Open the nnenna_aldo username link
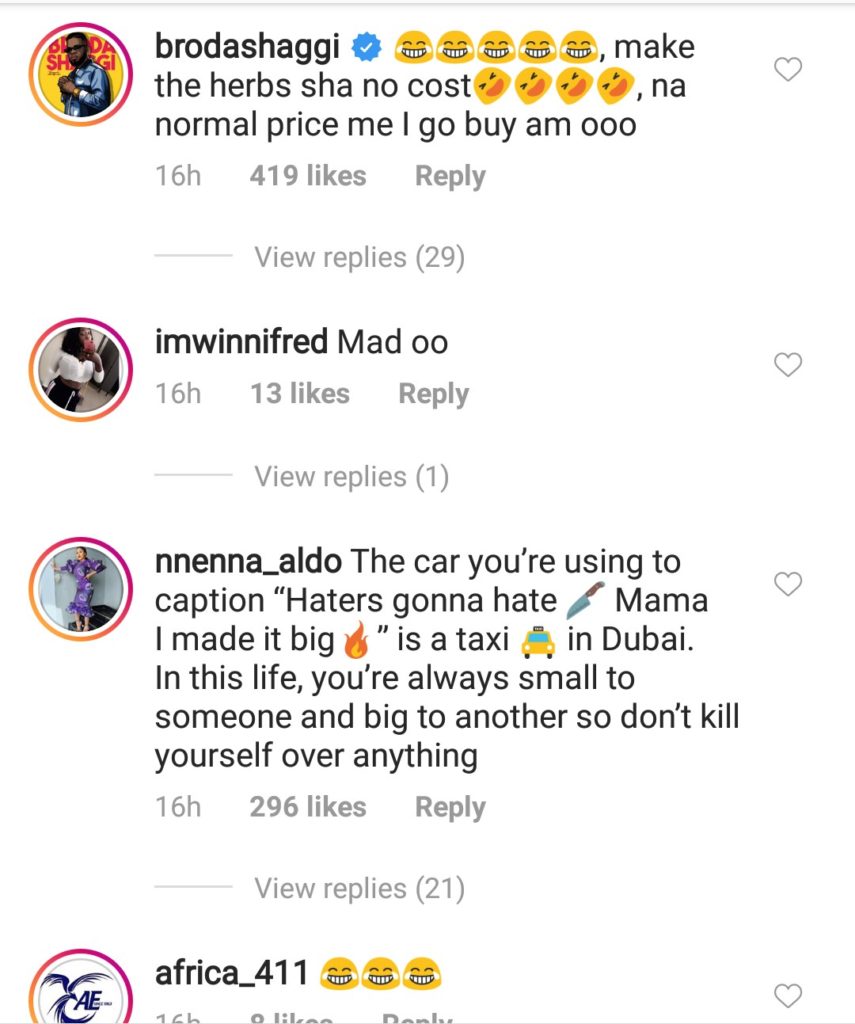The width and height of the screenshot is (855, 1024). click(249, 562)
